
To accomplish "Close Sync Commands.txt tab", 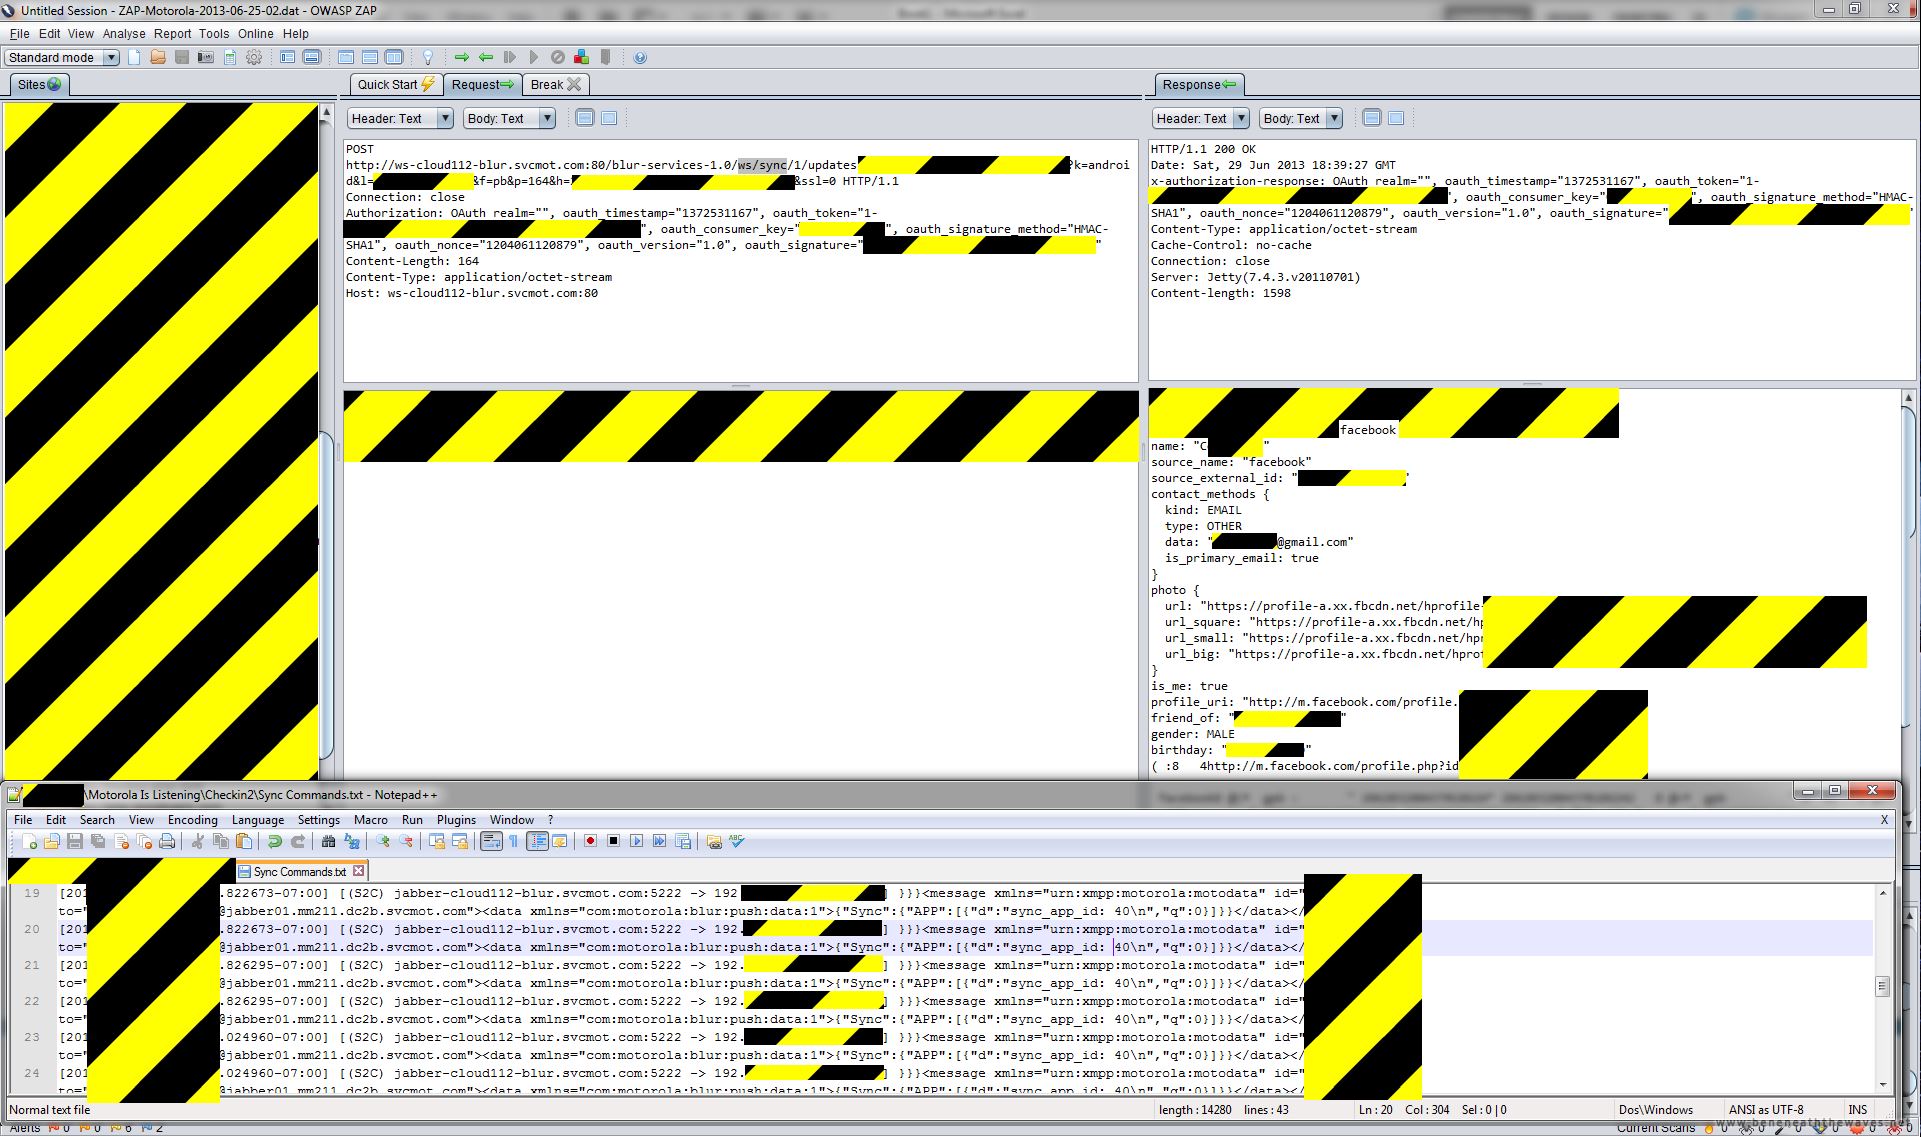I will [x=358, y=872].
